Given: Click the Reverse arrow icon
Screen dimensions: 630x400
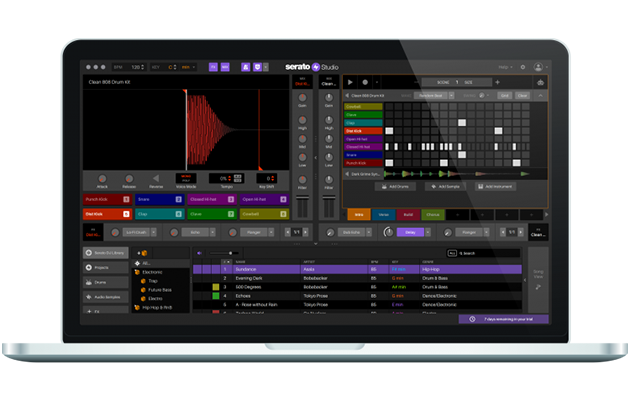Looking at the screenshot, I should click(x=157, y=178).
